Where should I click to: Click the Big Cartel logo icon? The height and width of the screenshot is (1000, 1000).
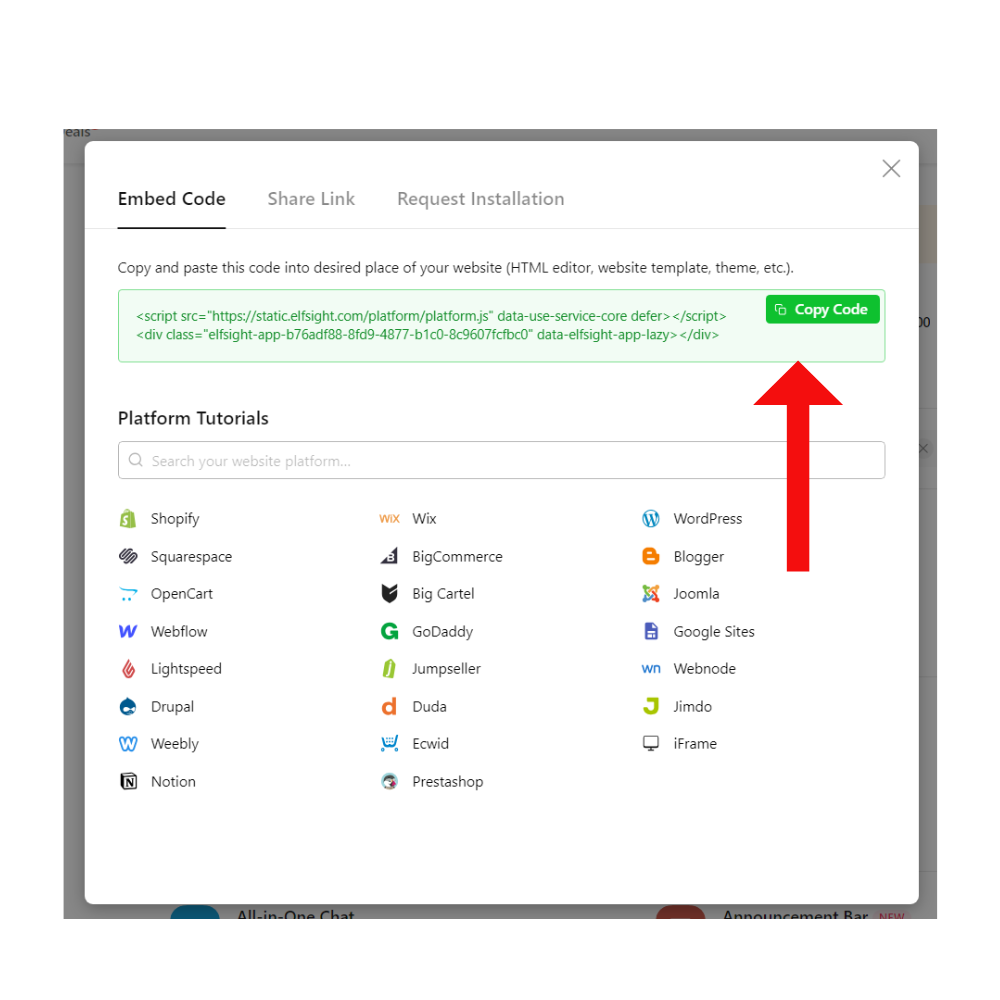click(389, 594)
